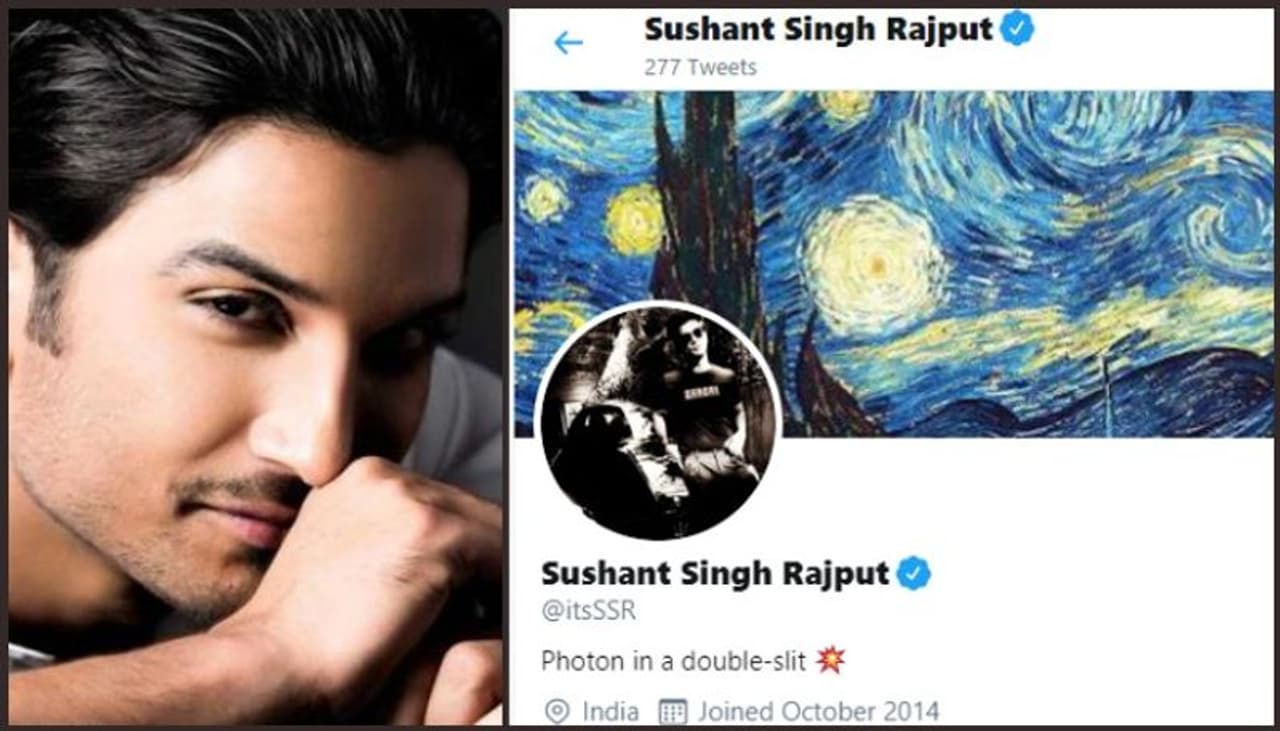Click the large Sushant Singh Rajput profile name
Image resolution: width=1280 pixels, height=731 pixels.
pos(715,573)
